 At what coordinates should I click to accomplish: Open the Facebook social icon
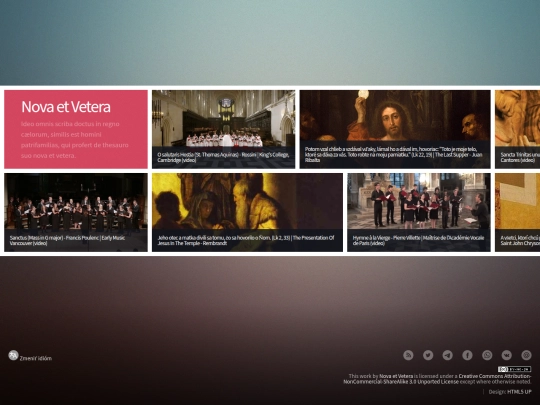click(x=467, y=355)
